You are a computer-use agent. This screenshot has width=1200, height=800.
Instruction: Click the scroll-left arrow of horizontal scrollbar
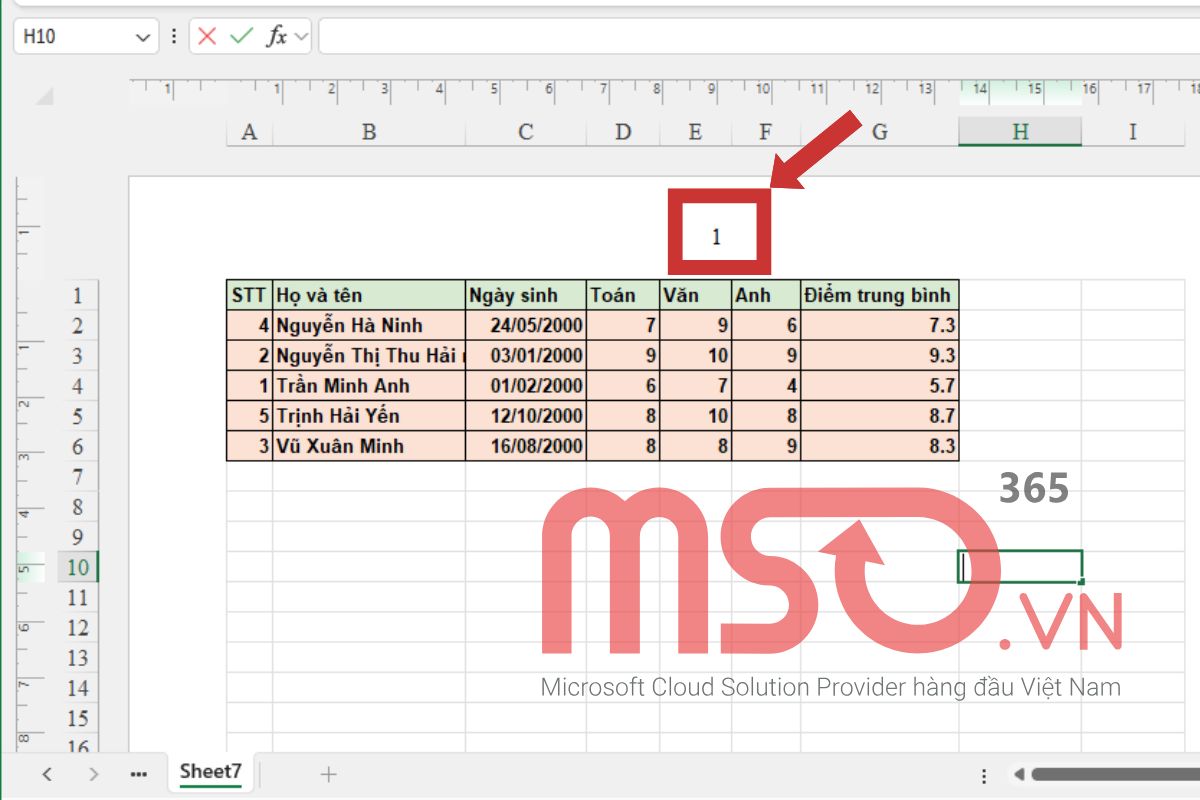point(1019,774)
